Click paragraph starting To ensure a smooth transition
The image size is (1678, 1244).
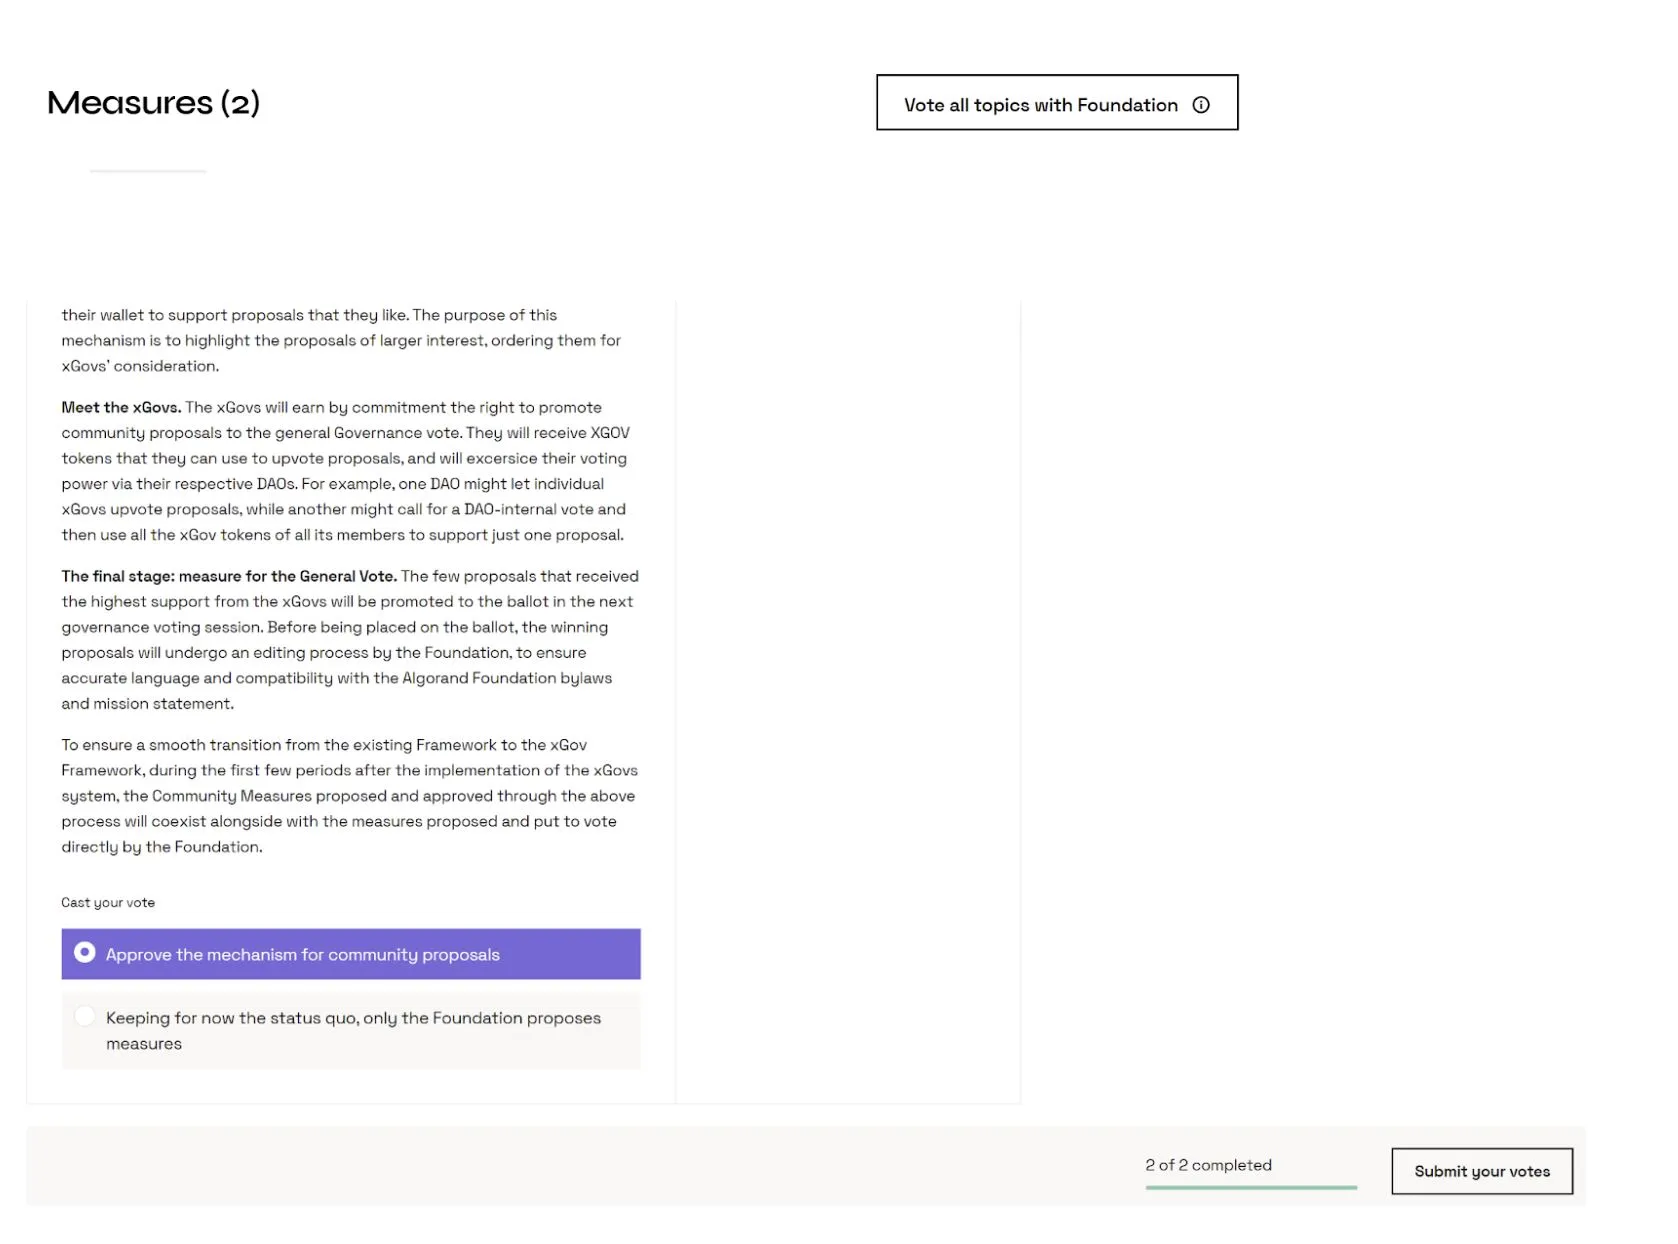click(349, 796)
